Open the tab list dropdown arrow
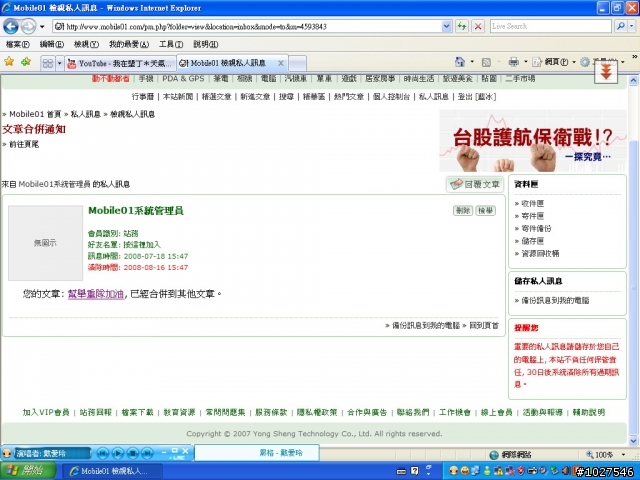 (60, 63)
